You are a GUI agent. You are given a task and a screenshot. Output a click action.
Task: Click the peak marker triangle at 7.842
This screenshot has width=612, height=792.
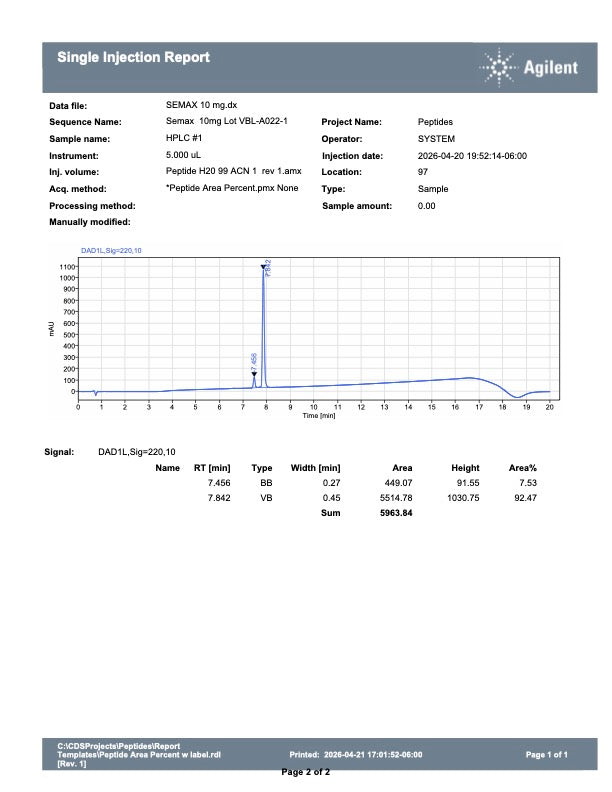tap(263, 267)
